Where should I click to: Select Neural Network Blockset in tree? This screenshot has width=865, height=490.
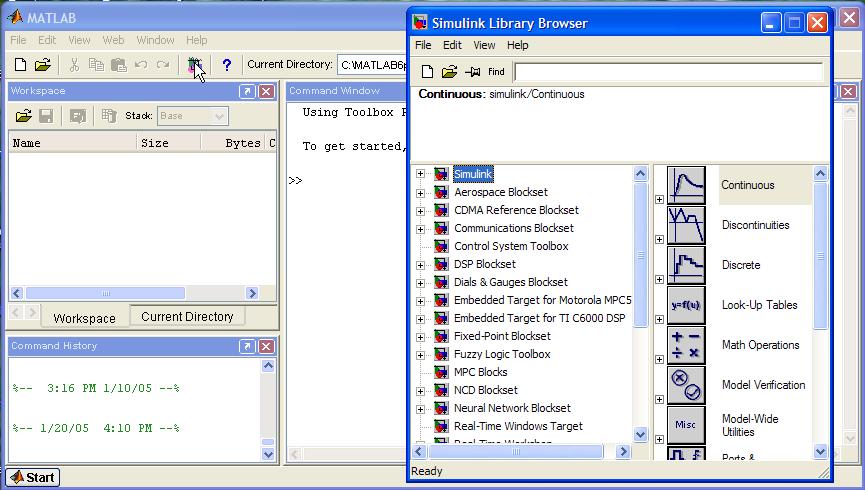click(x=512, y=408)
